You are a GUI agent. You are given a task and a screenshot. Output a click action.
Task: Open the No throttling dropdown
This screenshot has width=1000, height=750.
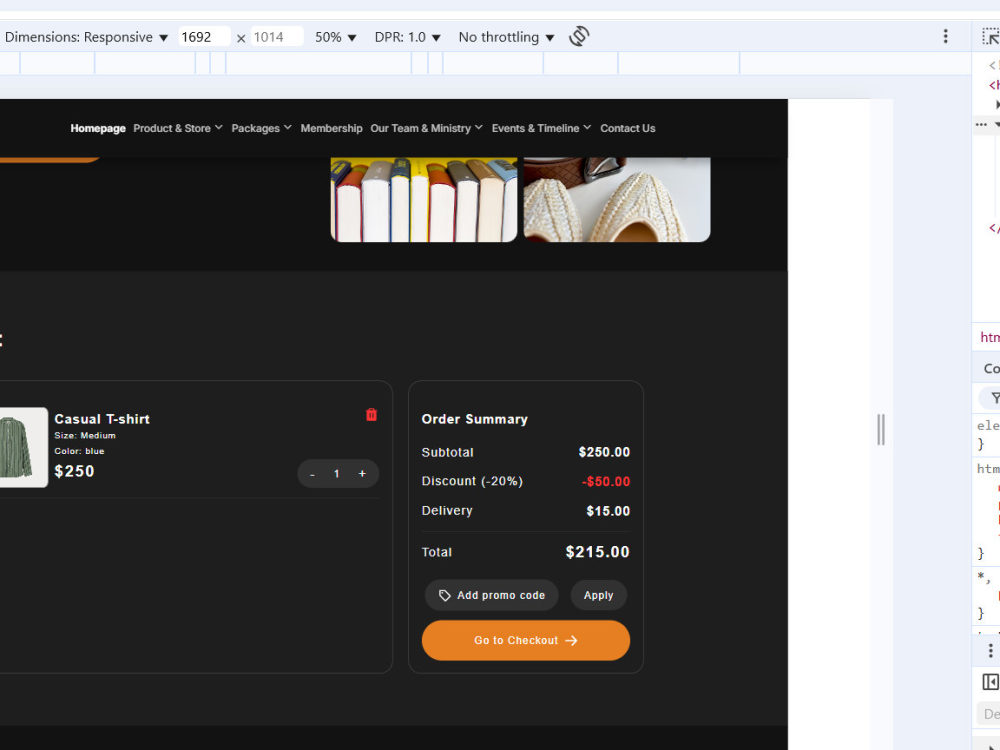click(x=506, y=37)
